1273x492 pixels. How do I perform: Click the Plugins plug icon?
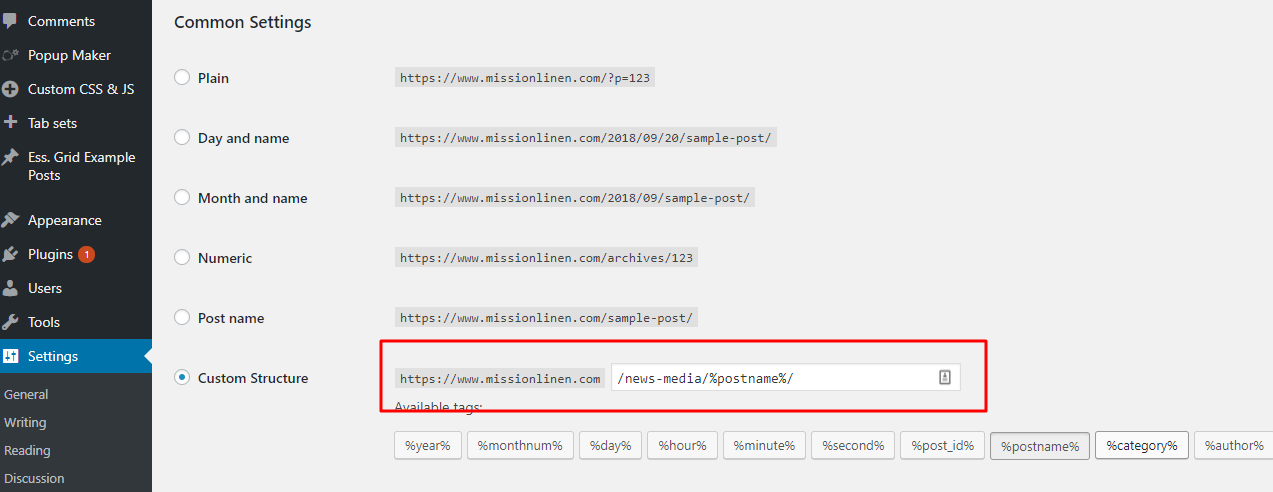pos(10,254)
